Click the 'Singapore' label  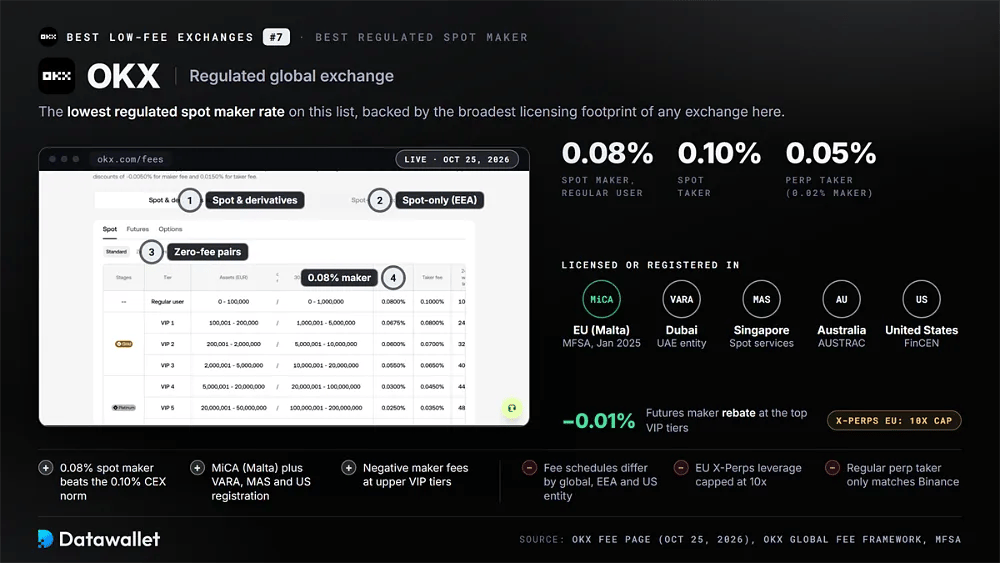click(761, 330)
